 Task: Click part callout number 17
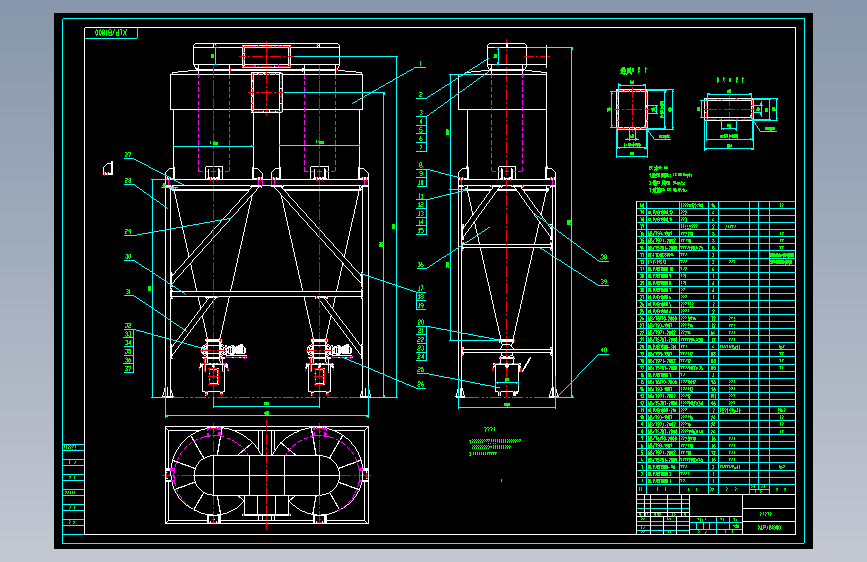(x=421, y=288)
